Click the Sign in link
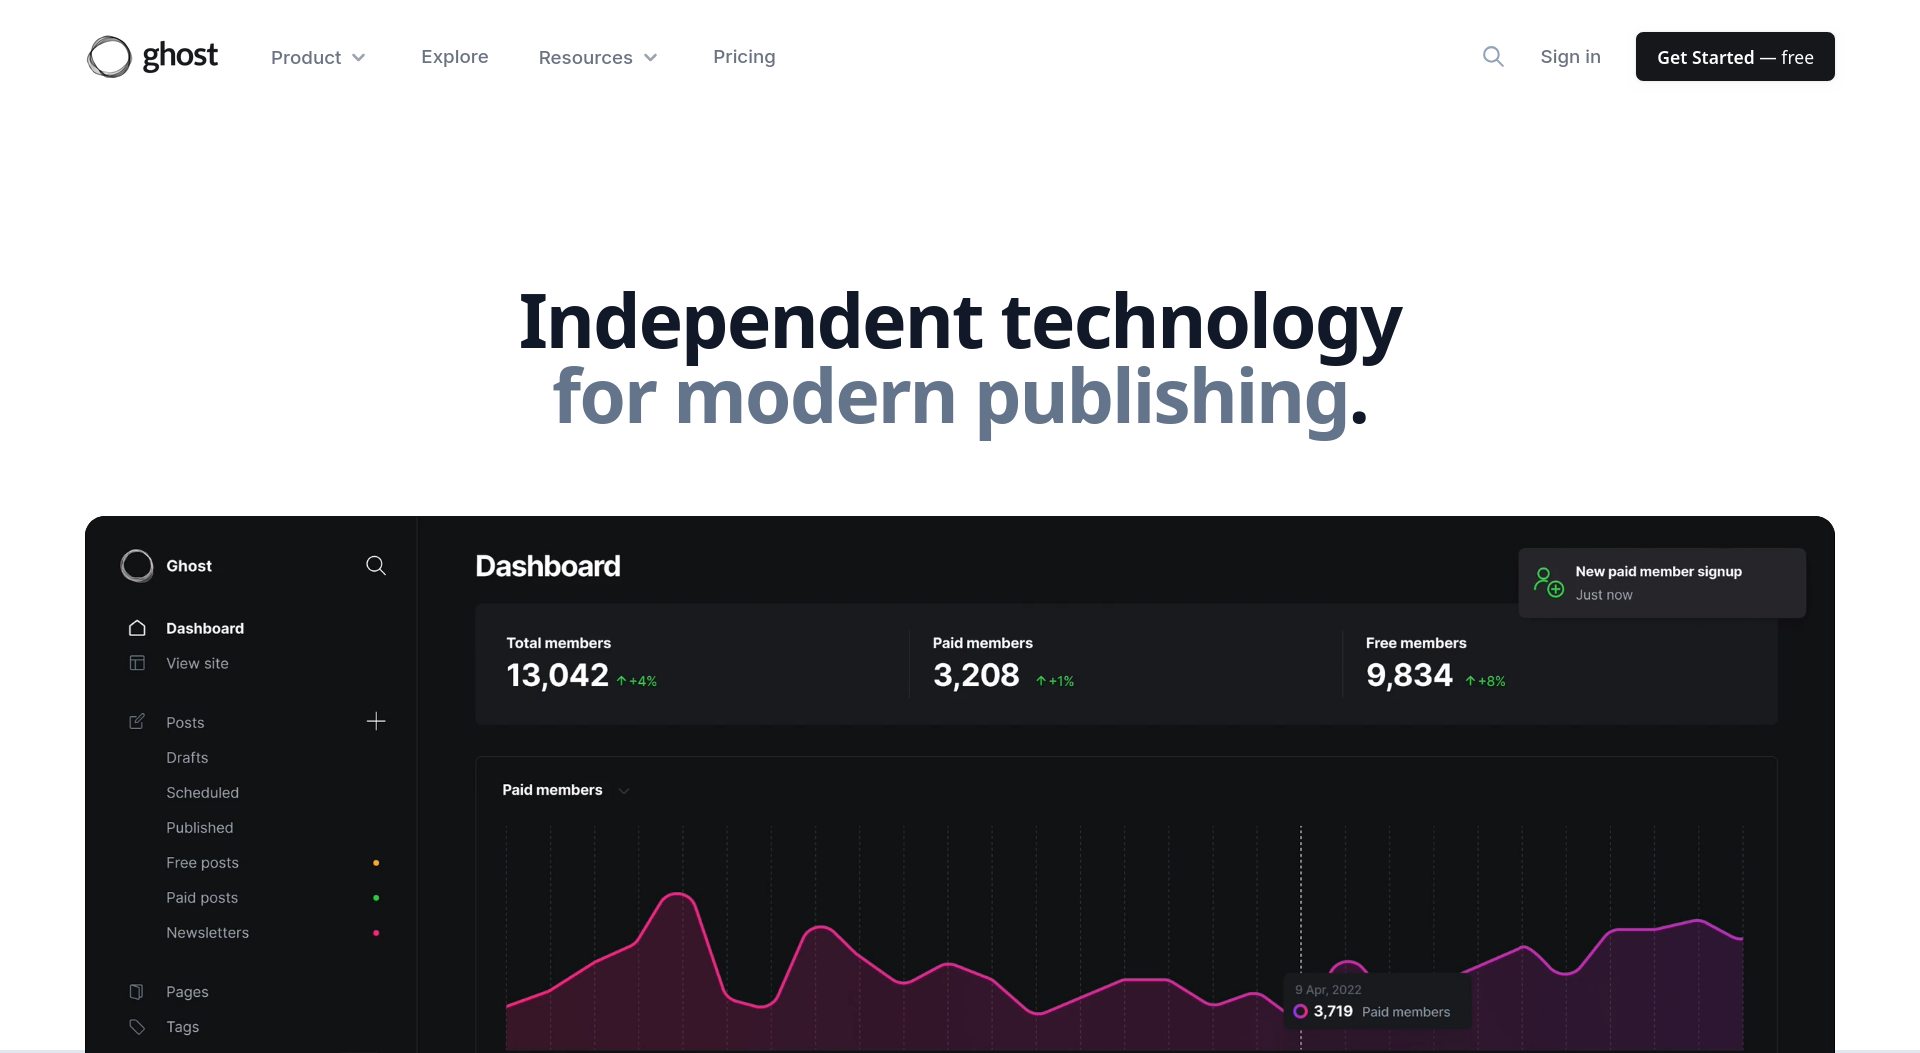Screen dimensions: 1920x1053 [1570, 57]
